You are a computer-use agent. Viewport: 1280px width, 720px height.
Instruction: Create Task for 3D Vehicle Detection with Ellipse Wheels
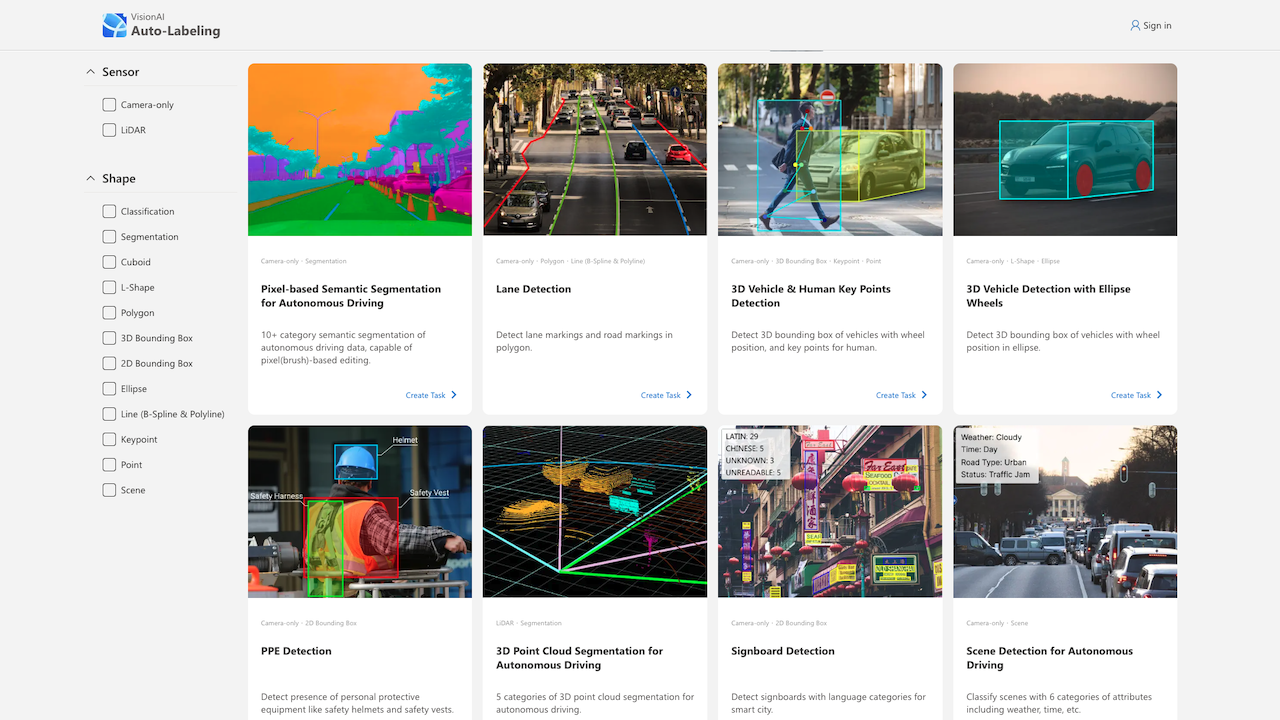(1136, 395)
